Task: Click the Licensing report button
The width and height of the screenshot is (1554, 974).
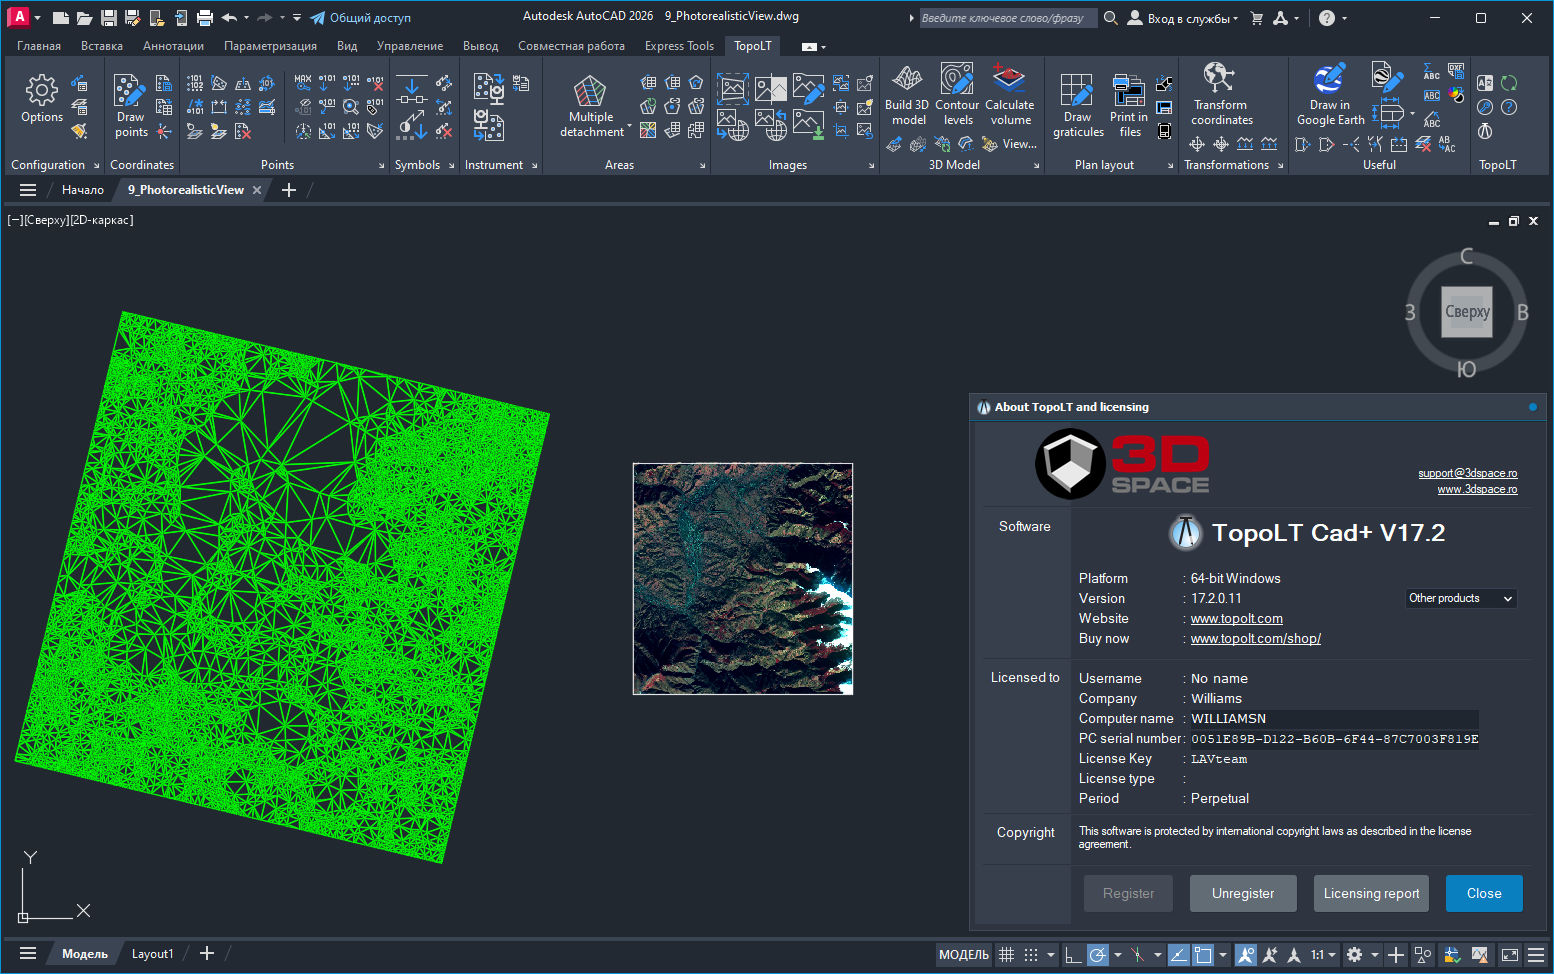Action: (1371, 893)
